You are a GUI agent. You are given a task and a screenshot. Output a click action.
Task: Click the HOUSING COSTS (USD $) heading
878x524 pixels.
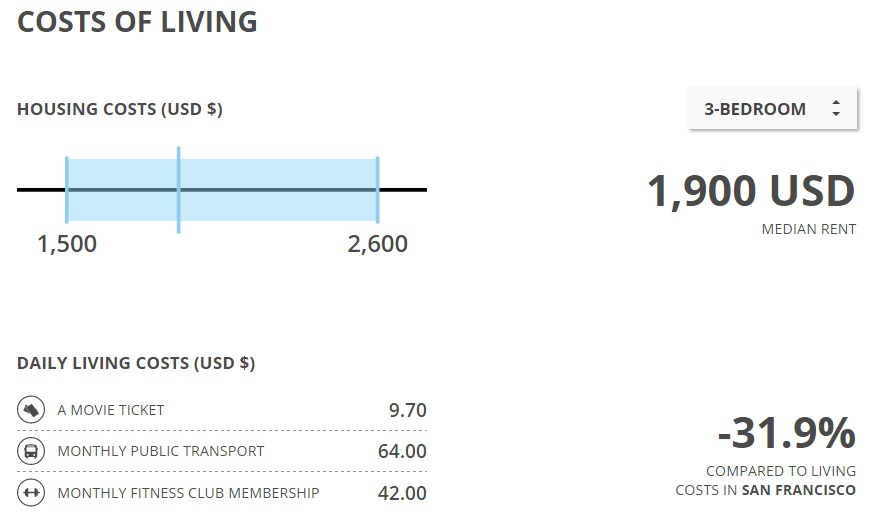click(x=120, y=109)
